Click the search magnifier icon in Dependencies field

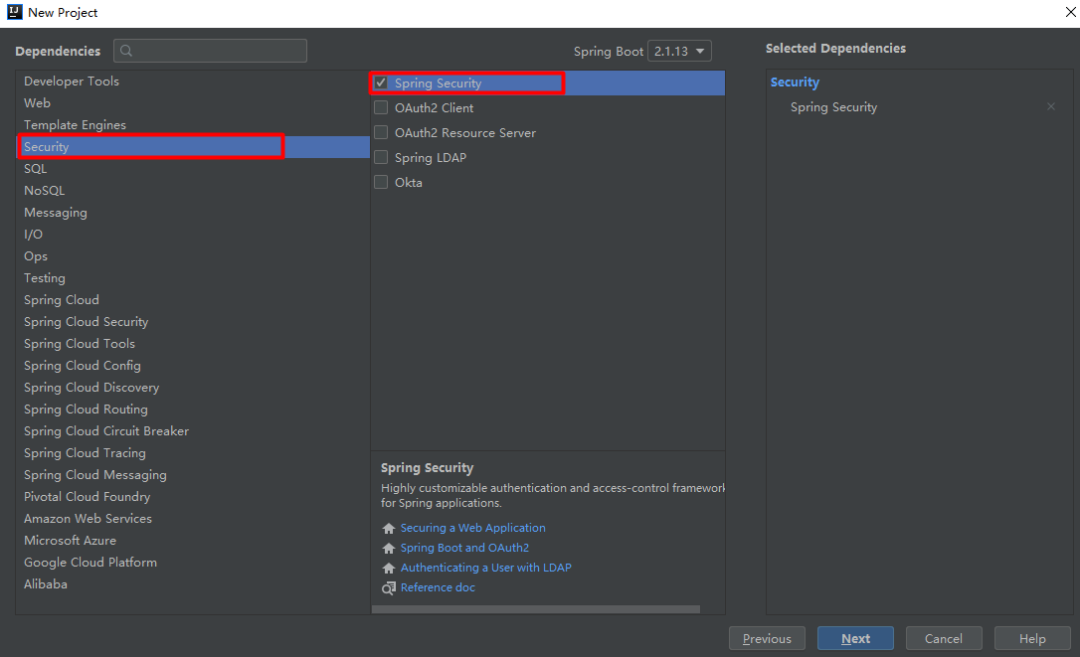(x=127, y=51)
